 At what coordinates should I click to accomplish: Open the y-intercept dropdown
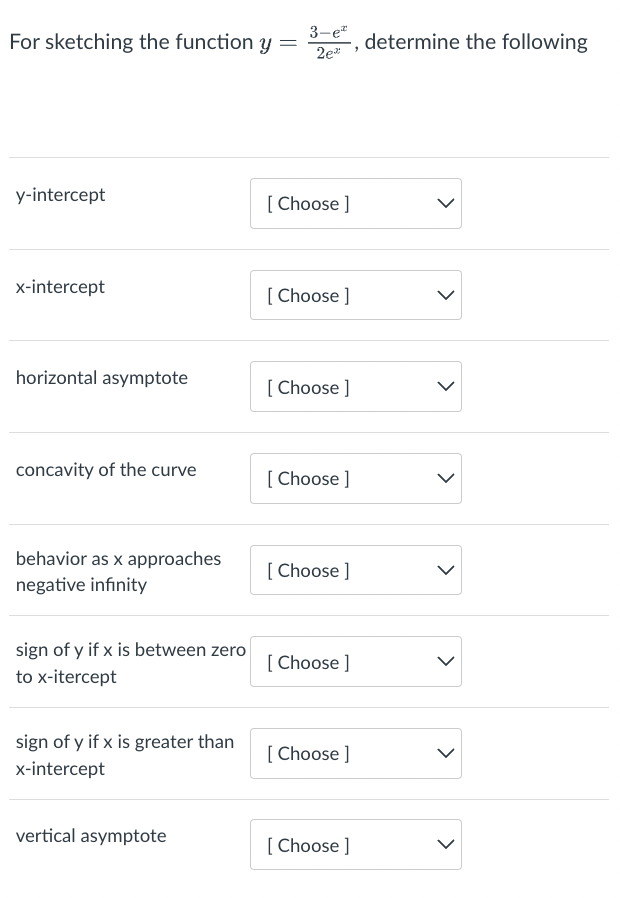point(355,204)
